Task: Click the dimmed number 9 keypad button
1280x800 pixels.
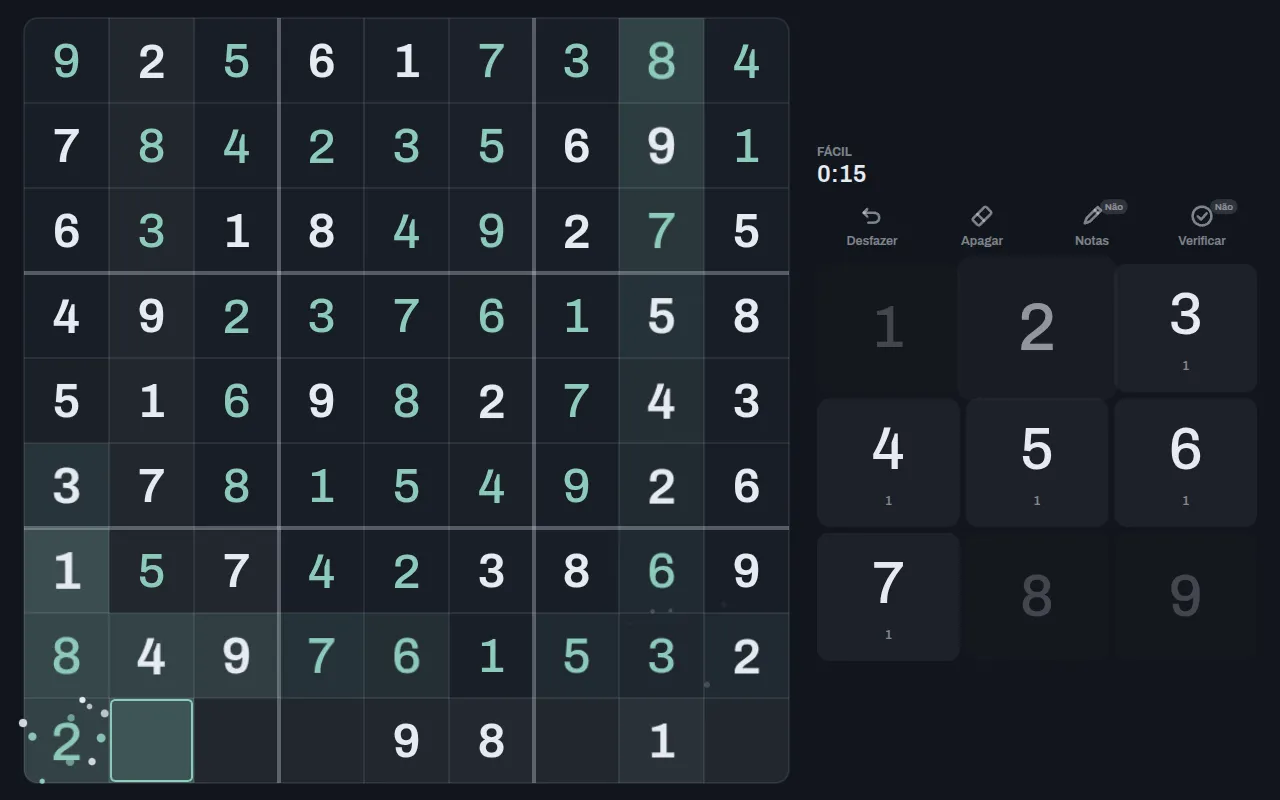Action: coord(1185,597)
